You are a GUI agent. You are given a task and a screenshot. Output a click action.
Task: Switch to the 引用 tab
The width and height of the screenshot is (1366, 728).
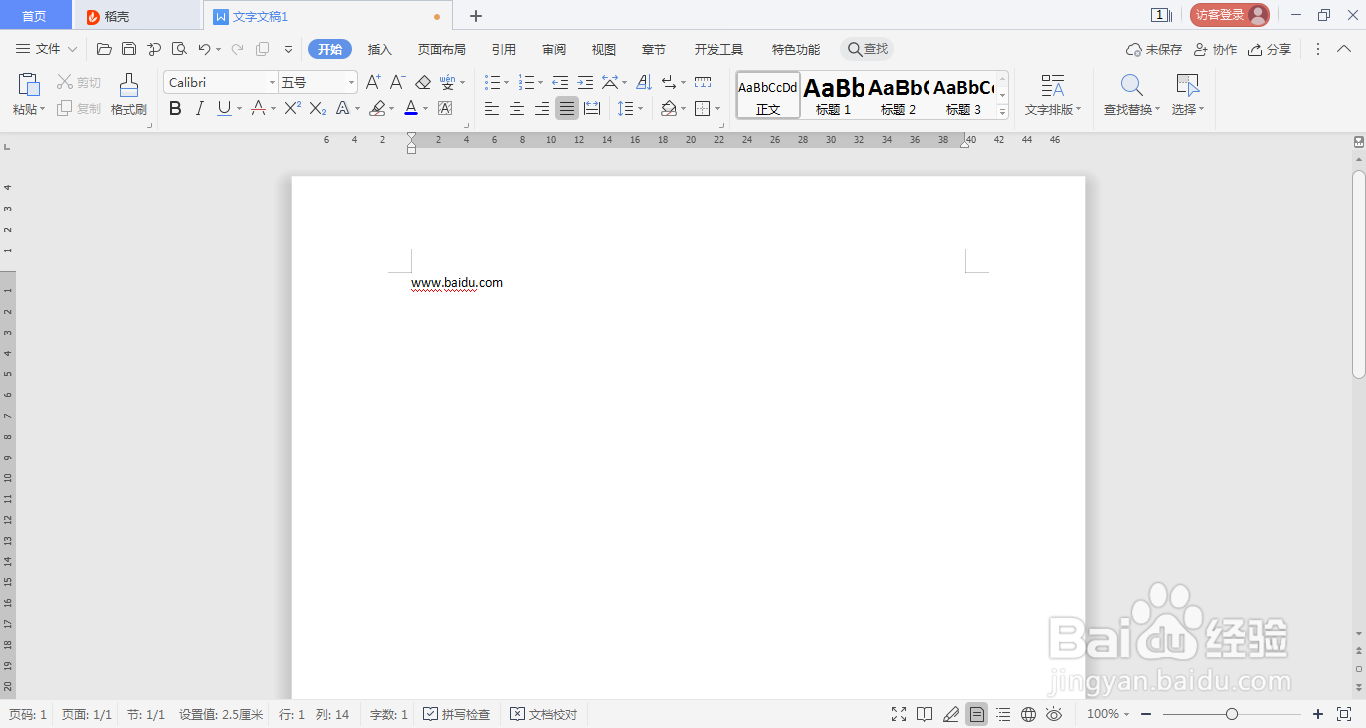tap(504, 49)
